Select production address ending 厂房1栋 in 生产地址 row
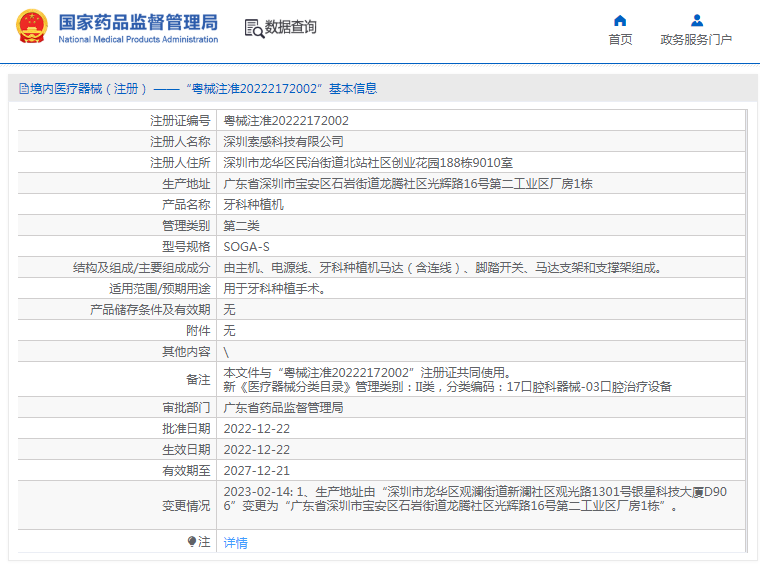760x568 pixels. tap(408, 184)
